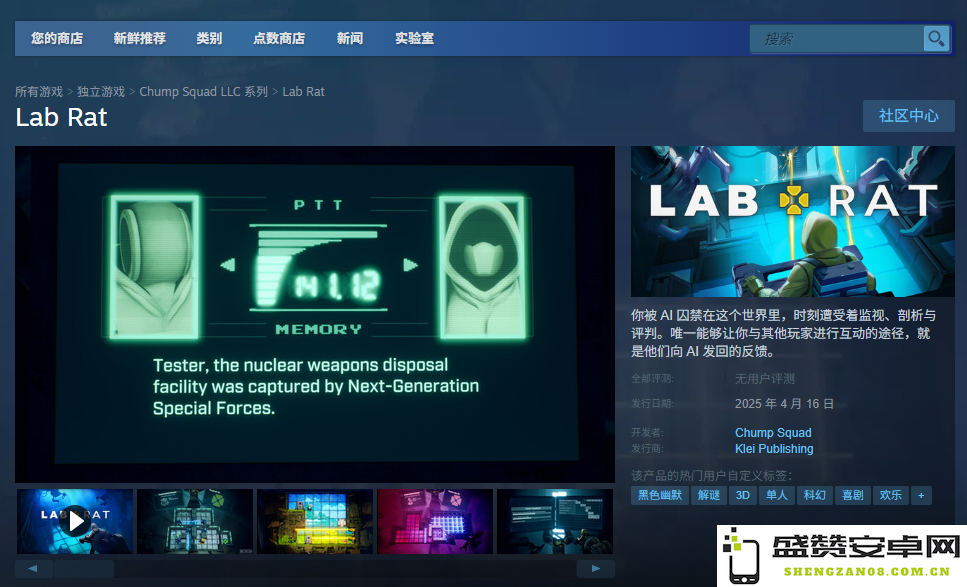Click the Lab Rat breadcrumb link
The height and width of the screenshot is (587, 967).
click(x=303, y=92)
